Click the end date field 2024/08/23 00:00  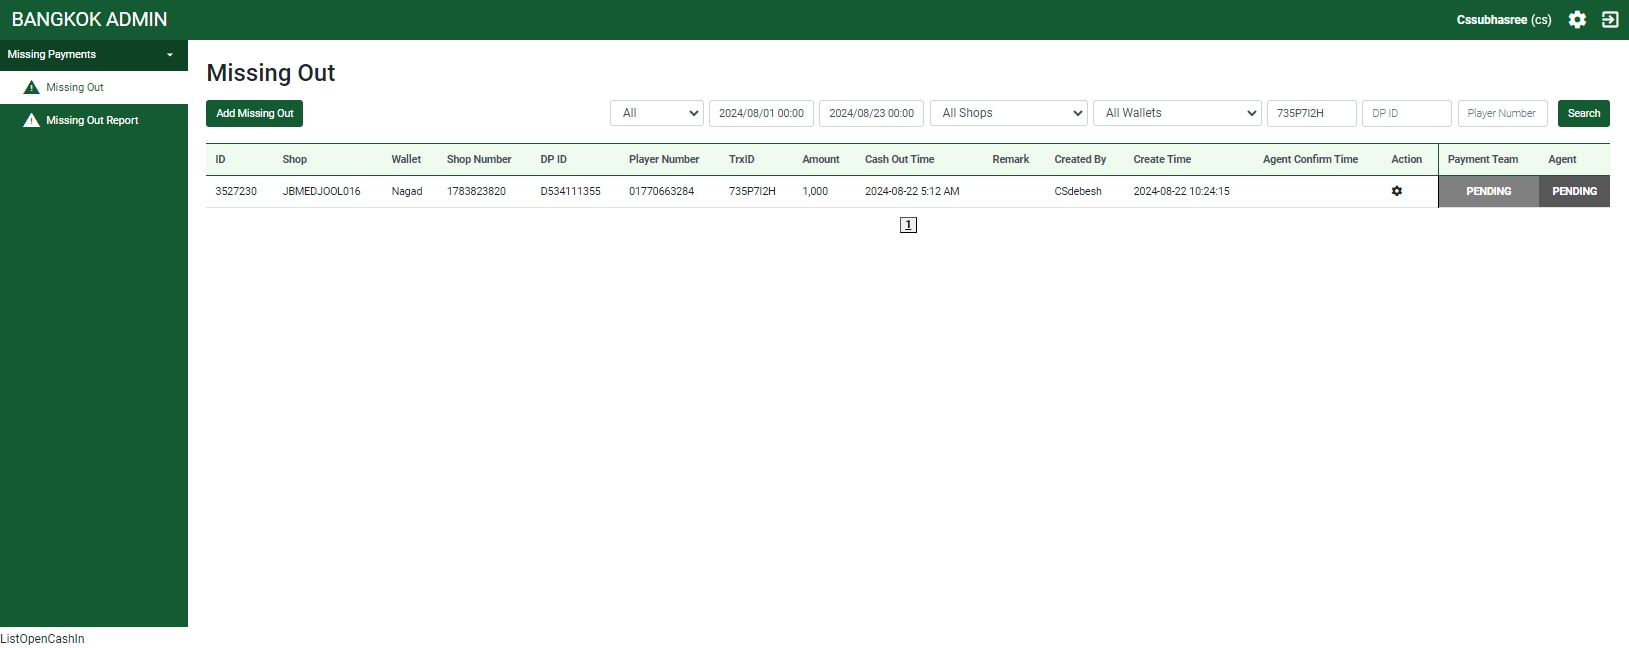pyautogui.click(x=871, y=113)
